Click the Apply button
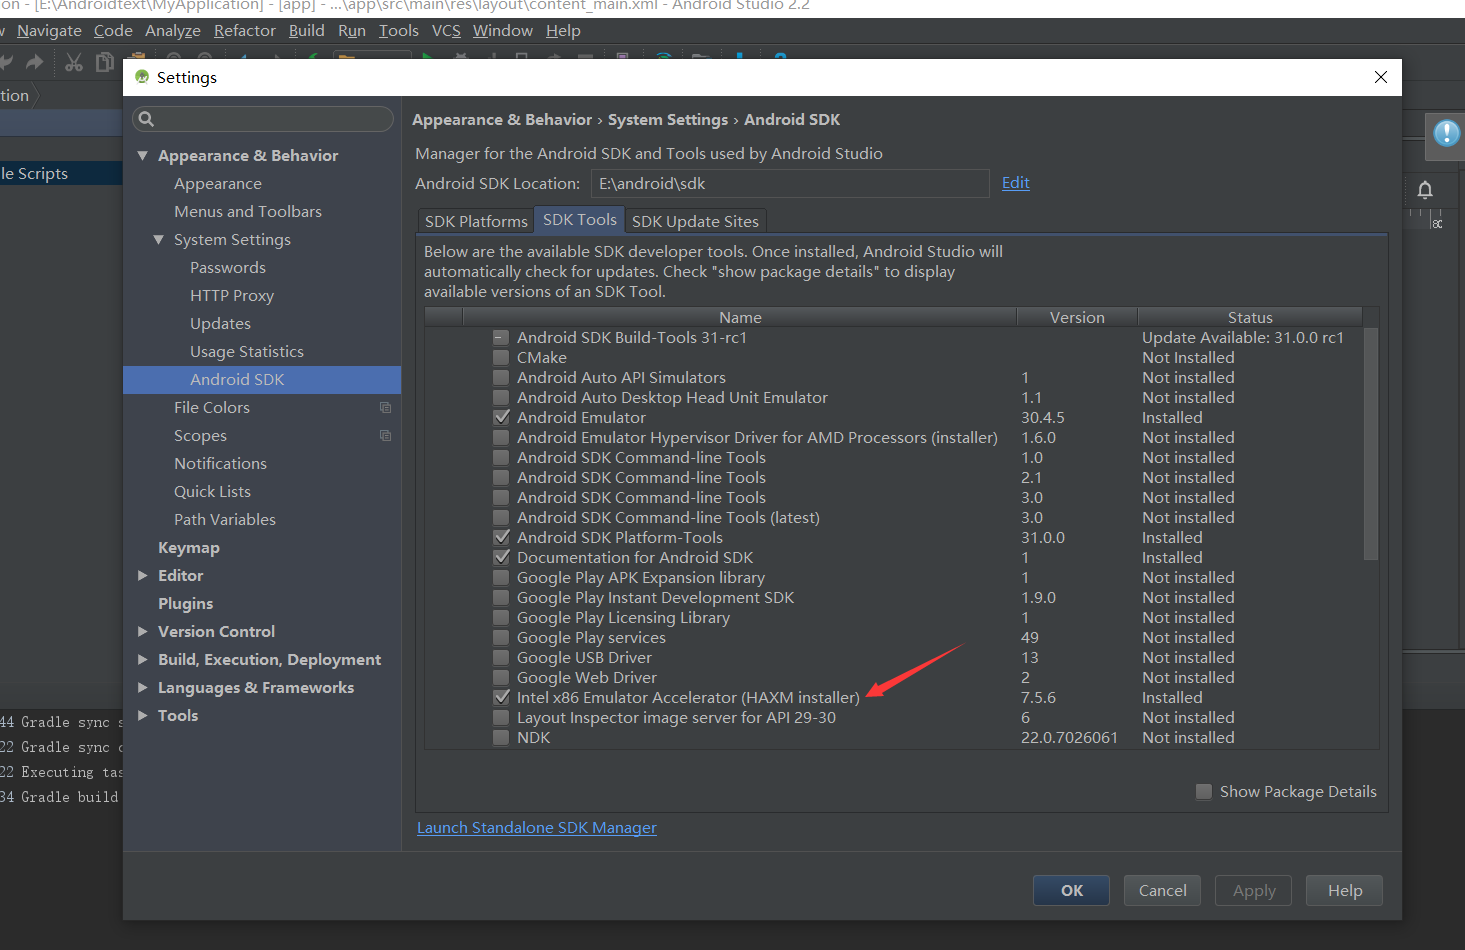 [x=1253, y=891]
